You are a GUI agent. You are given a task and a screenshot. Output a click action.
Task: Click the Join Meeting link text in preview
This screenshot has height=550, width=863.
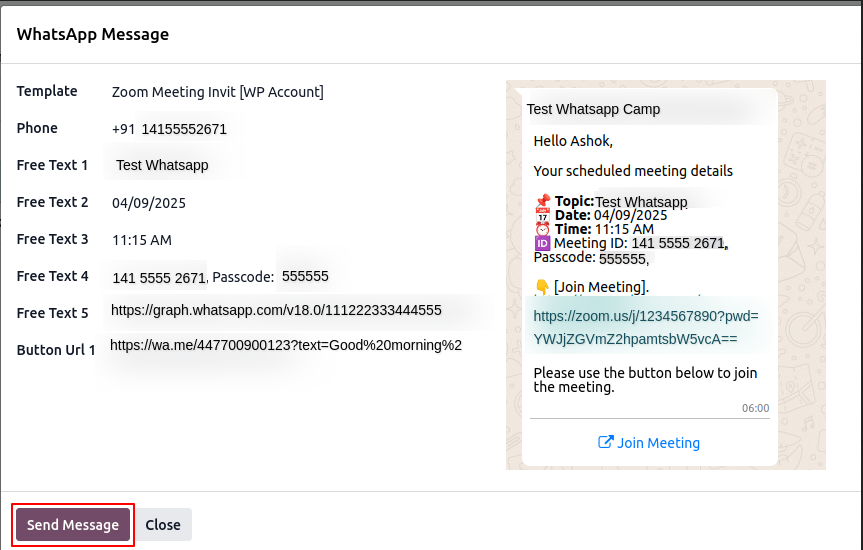point(658,443)
